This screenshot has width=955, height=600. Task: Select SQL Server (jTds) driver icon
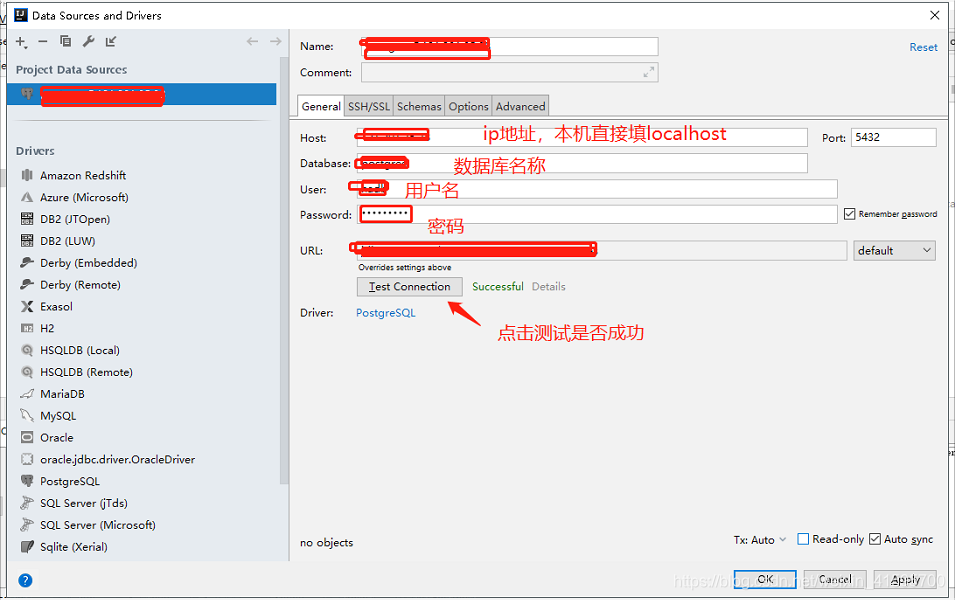[27, 503]
